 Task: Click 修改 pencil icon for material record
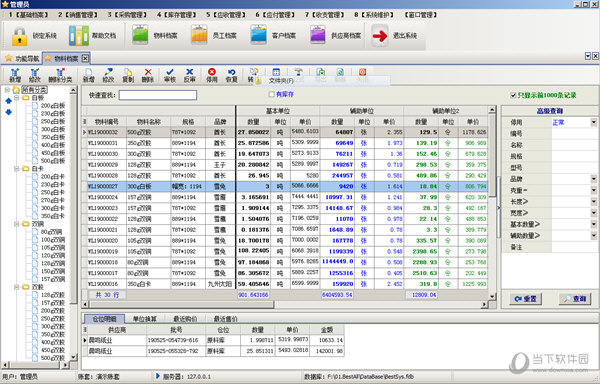tap(108, 72)
